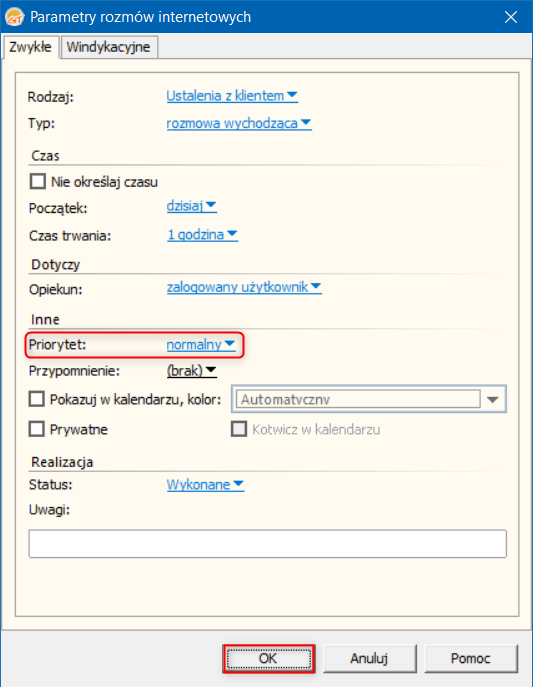Click the arrow of the color combo box

pos(493,400)
